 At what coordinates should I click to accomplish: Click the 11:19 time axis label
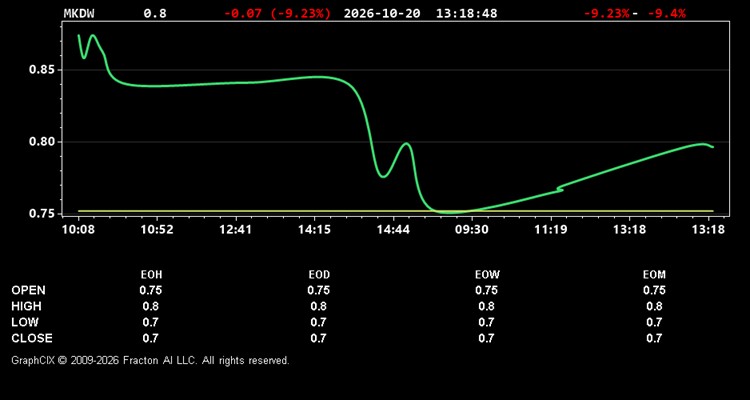551,230
